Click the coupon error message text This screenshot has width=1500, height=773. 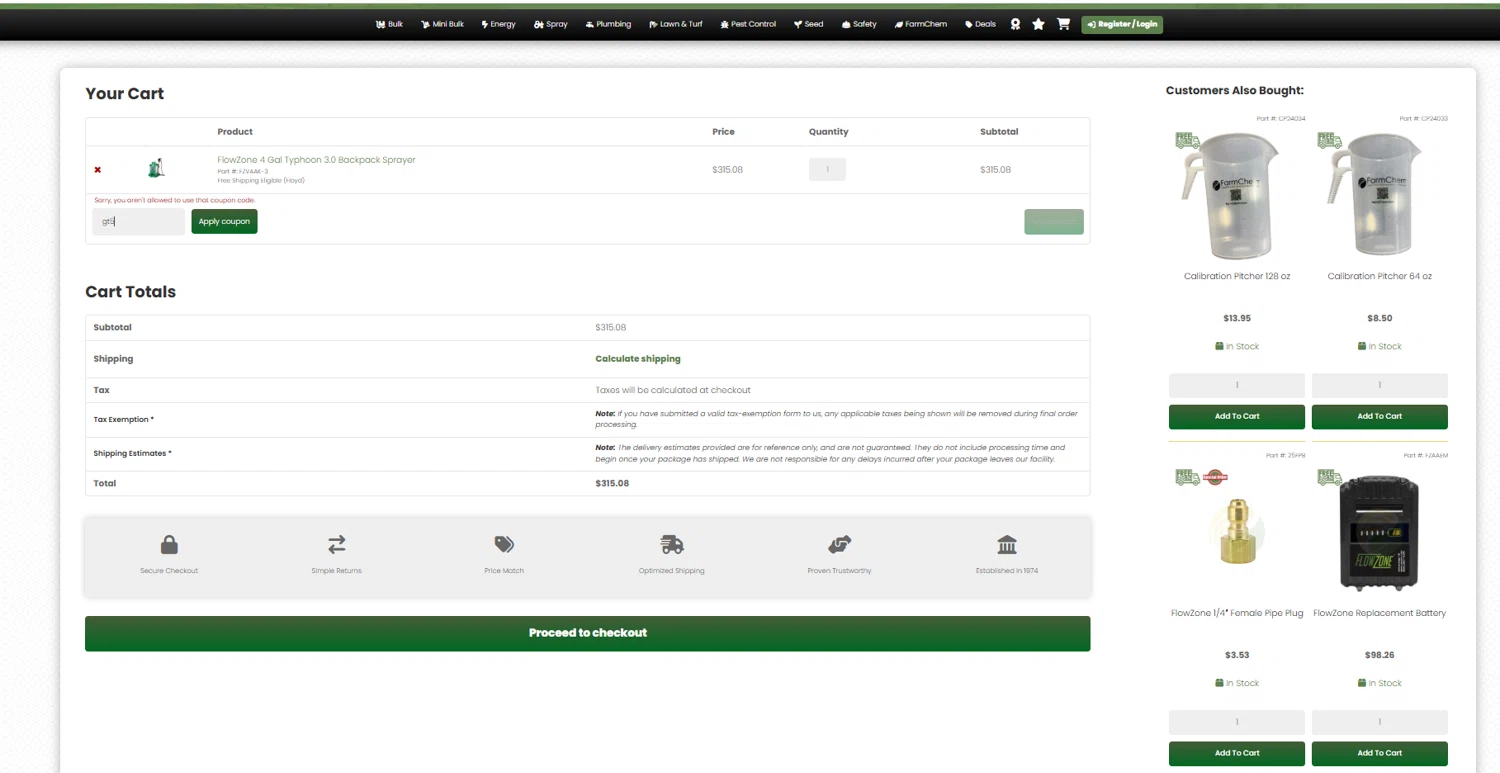pos(175,200)
